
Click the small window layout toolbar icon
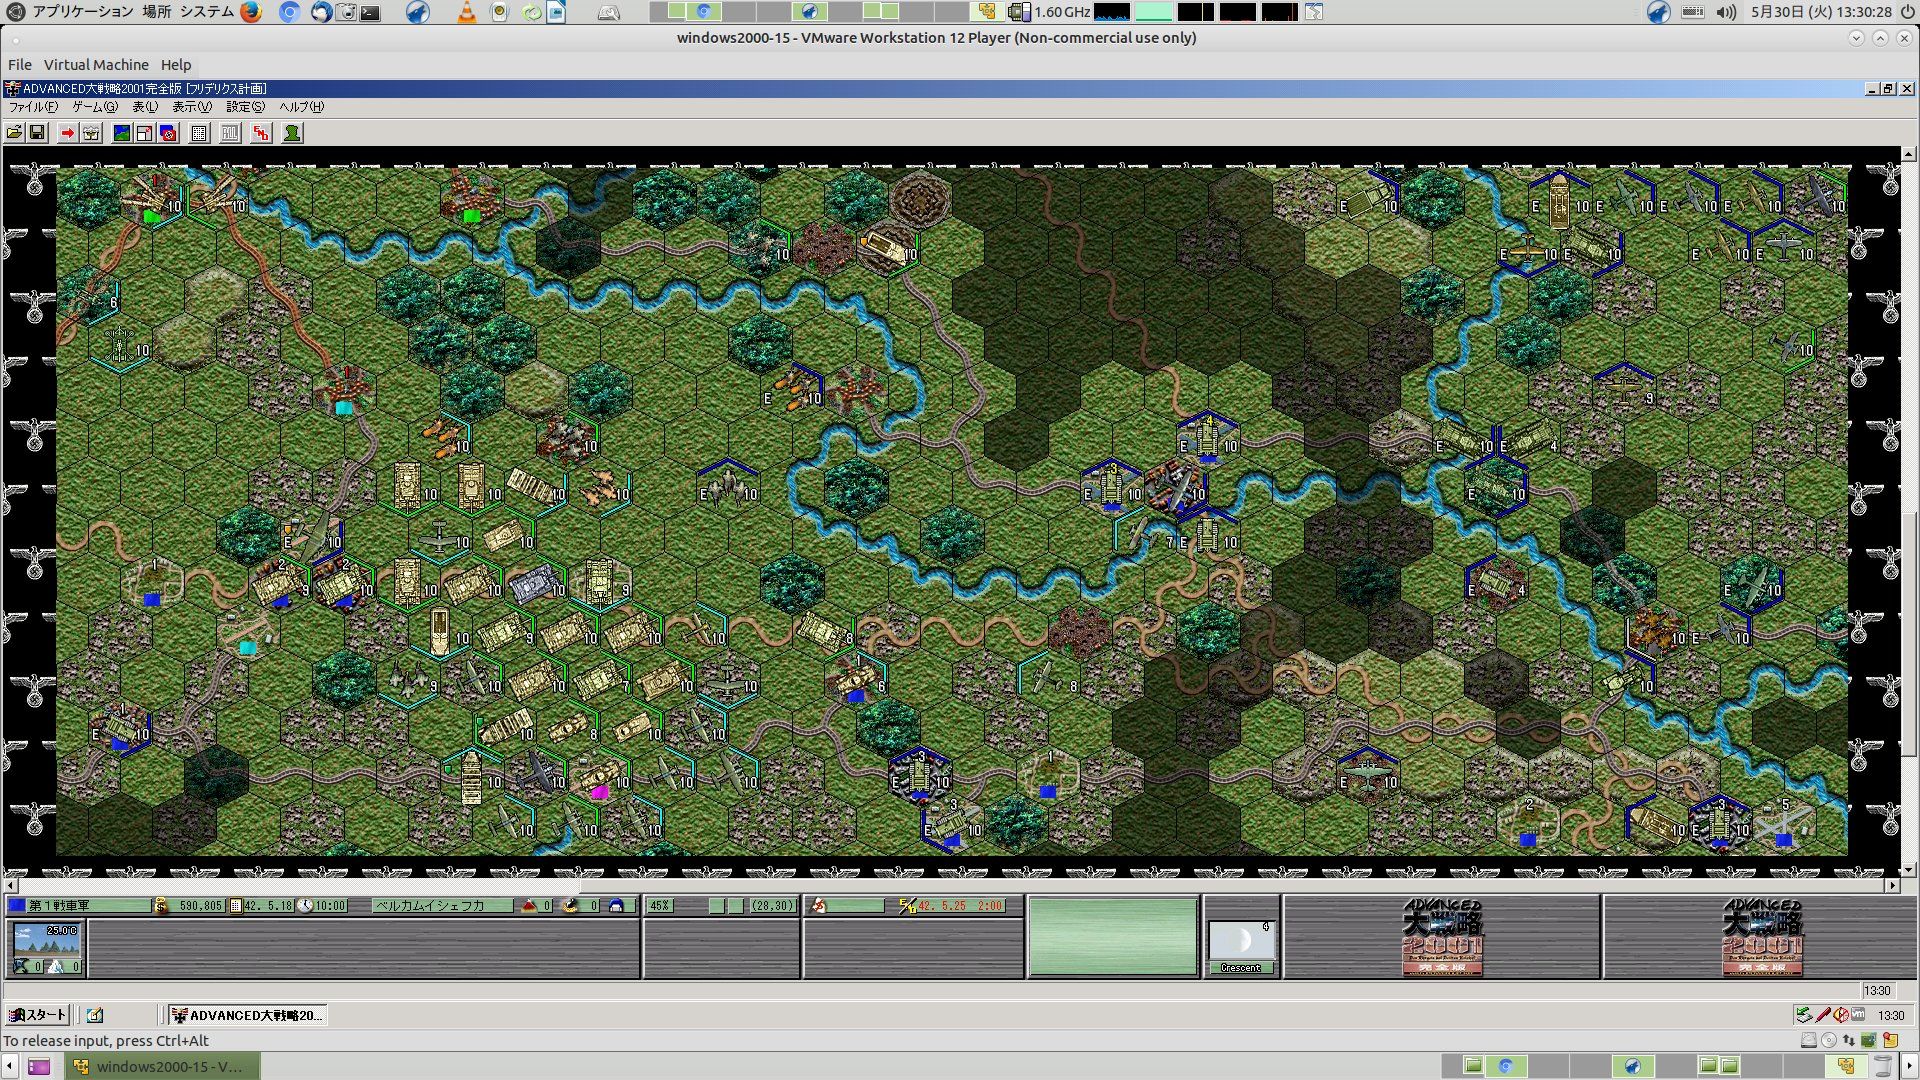click(x=144, y=133)
